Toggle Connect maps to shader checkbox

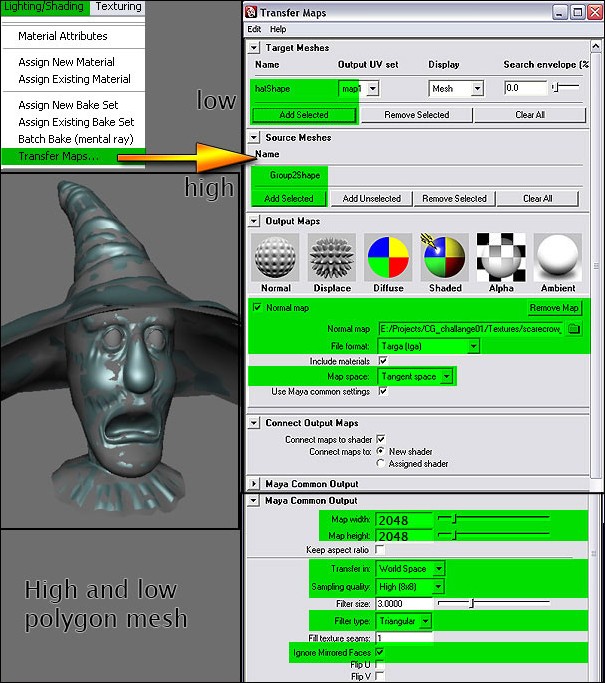pyautogui.click(x=381, y=439)
